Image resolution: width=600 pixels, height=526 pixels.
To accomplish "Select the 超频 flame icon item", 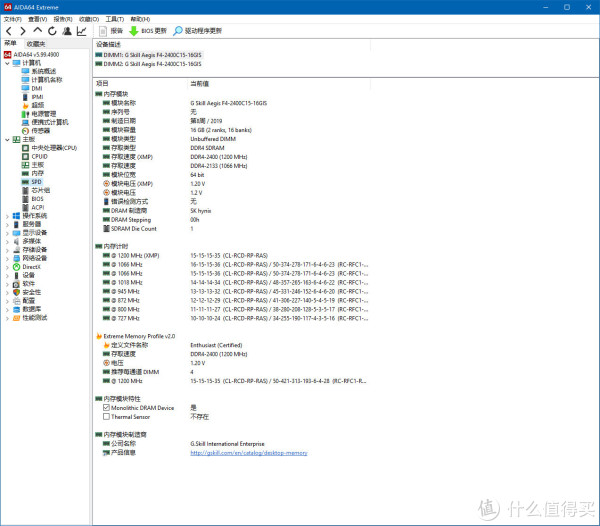I will tap(33, 105).
